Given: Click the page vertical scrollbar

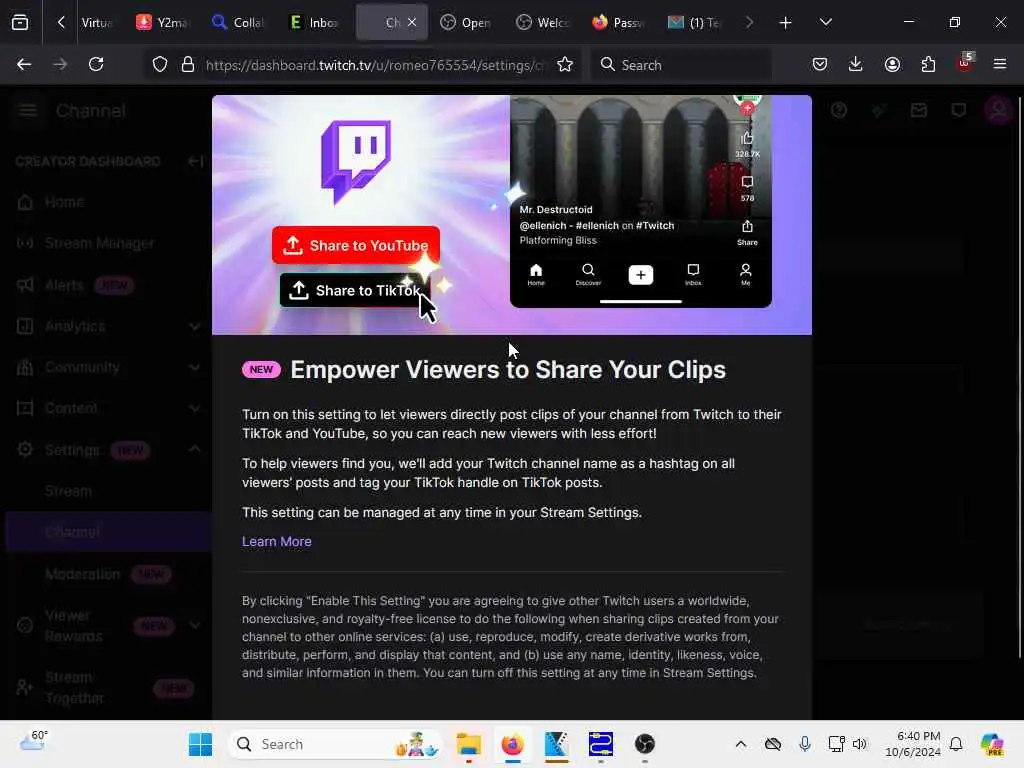Looking at the screenshot, I should (1019, 377).
